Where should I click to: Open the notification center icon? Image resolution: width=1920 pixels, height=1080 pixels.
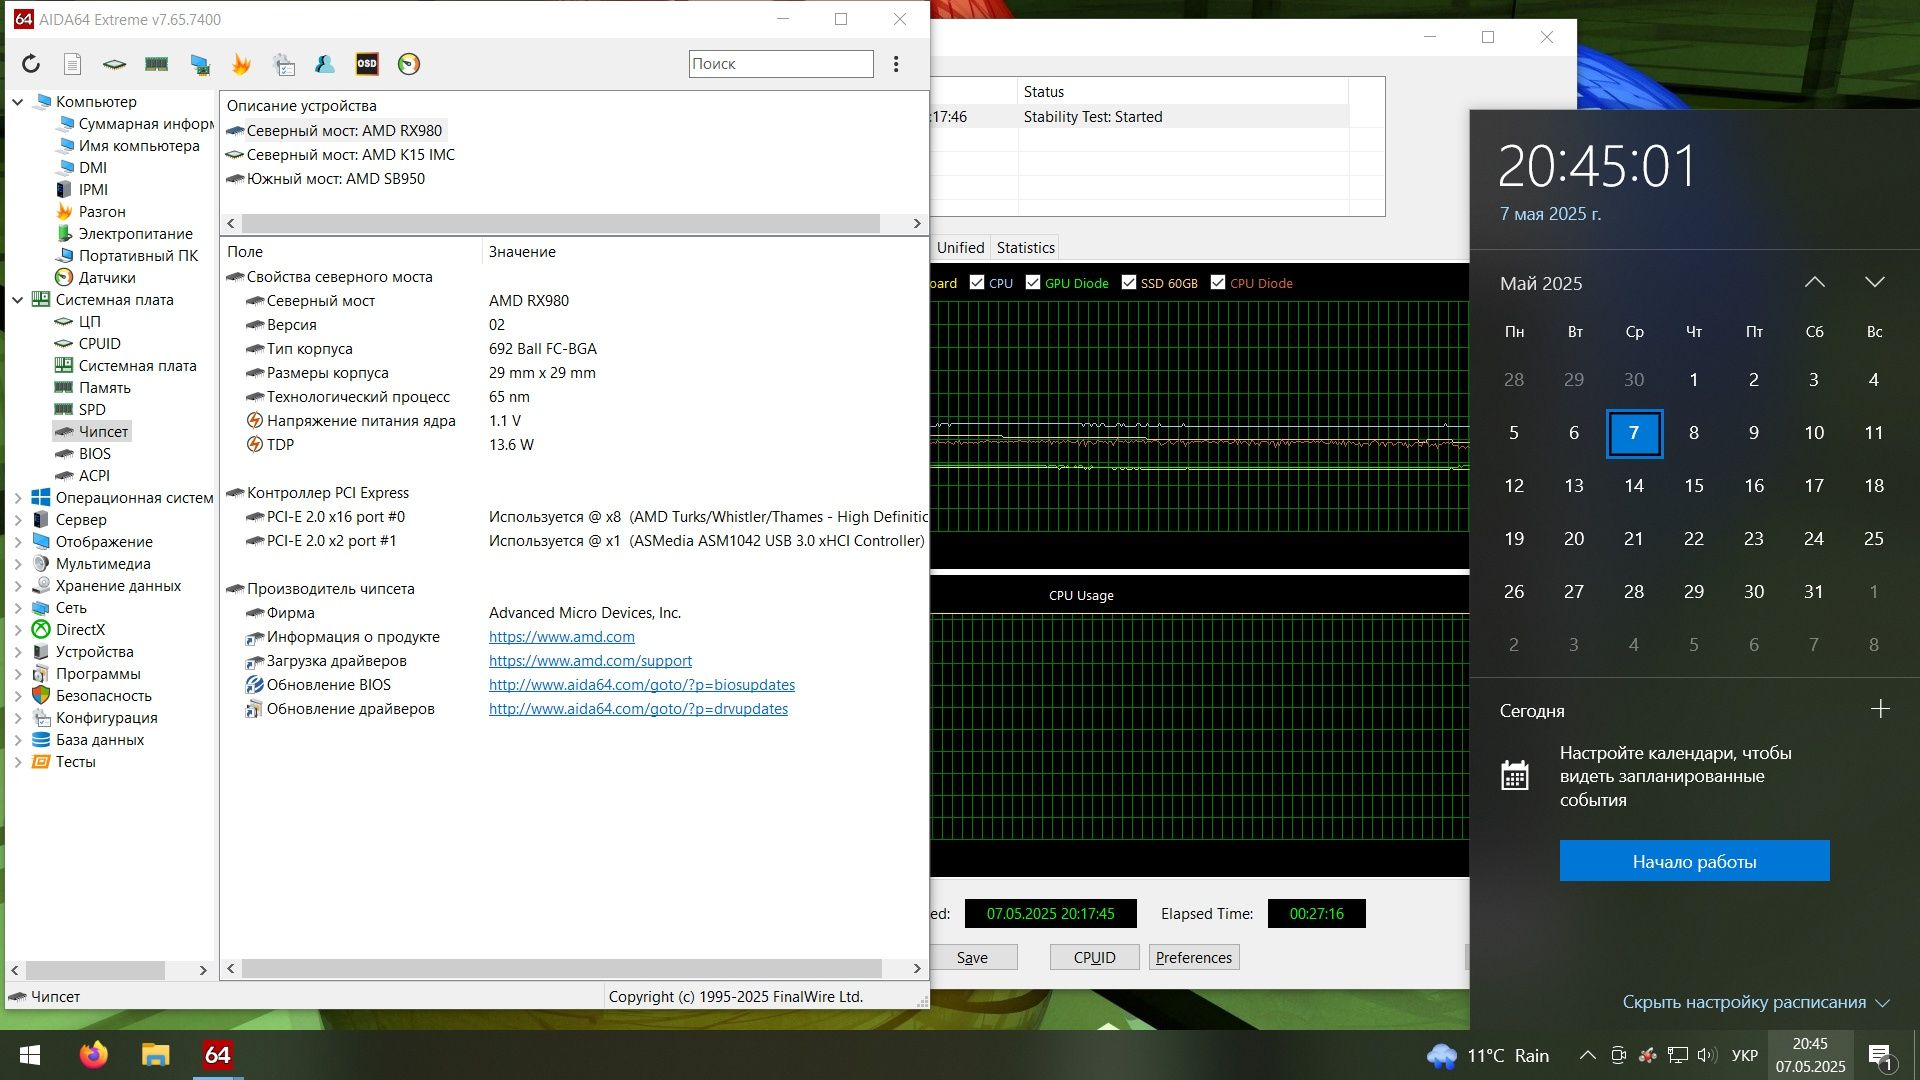[1880, 1055]
